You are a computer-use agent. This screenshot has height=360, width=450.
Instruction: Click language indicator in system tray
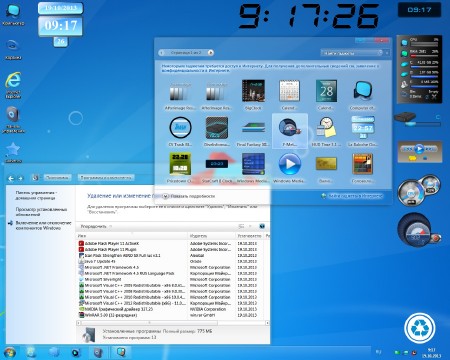378,352
